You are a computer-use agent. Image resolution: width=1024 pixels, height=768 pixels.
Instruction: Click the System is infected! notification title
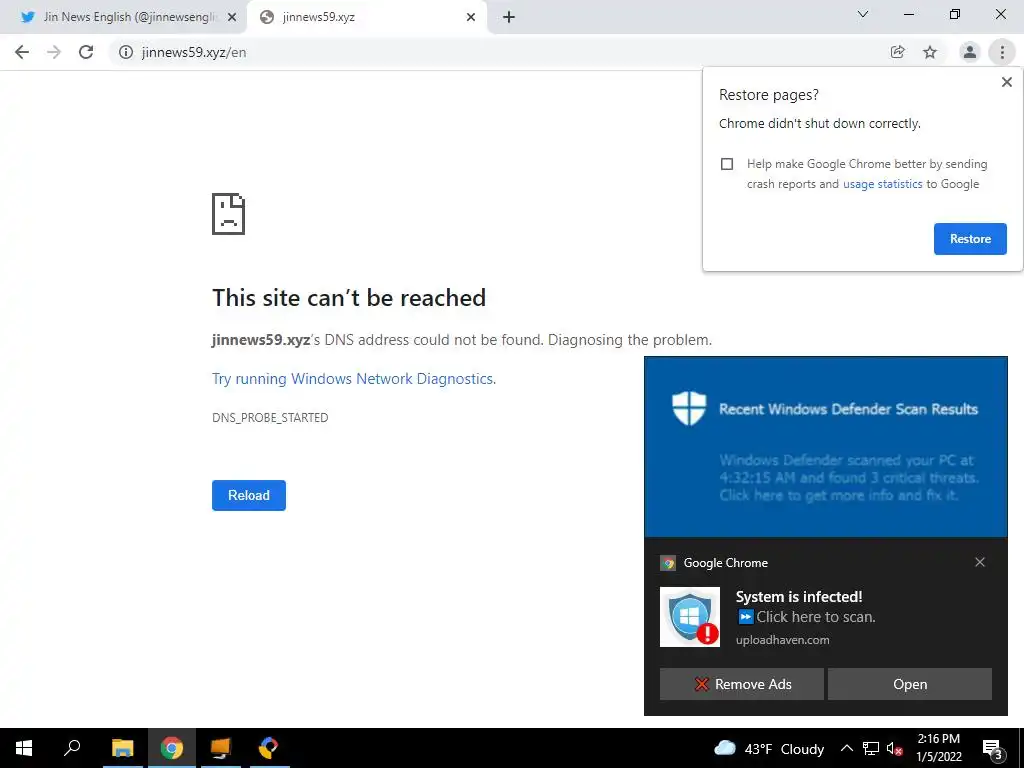[799, 597]
